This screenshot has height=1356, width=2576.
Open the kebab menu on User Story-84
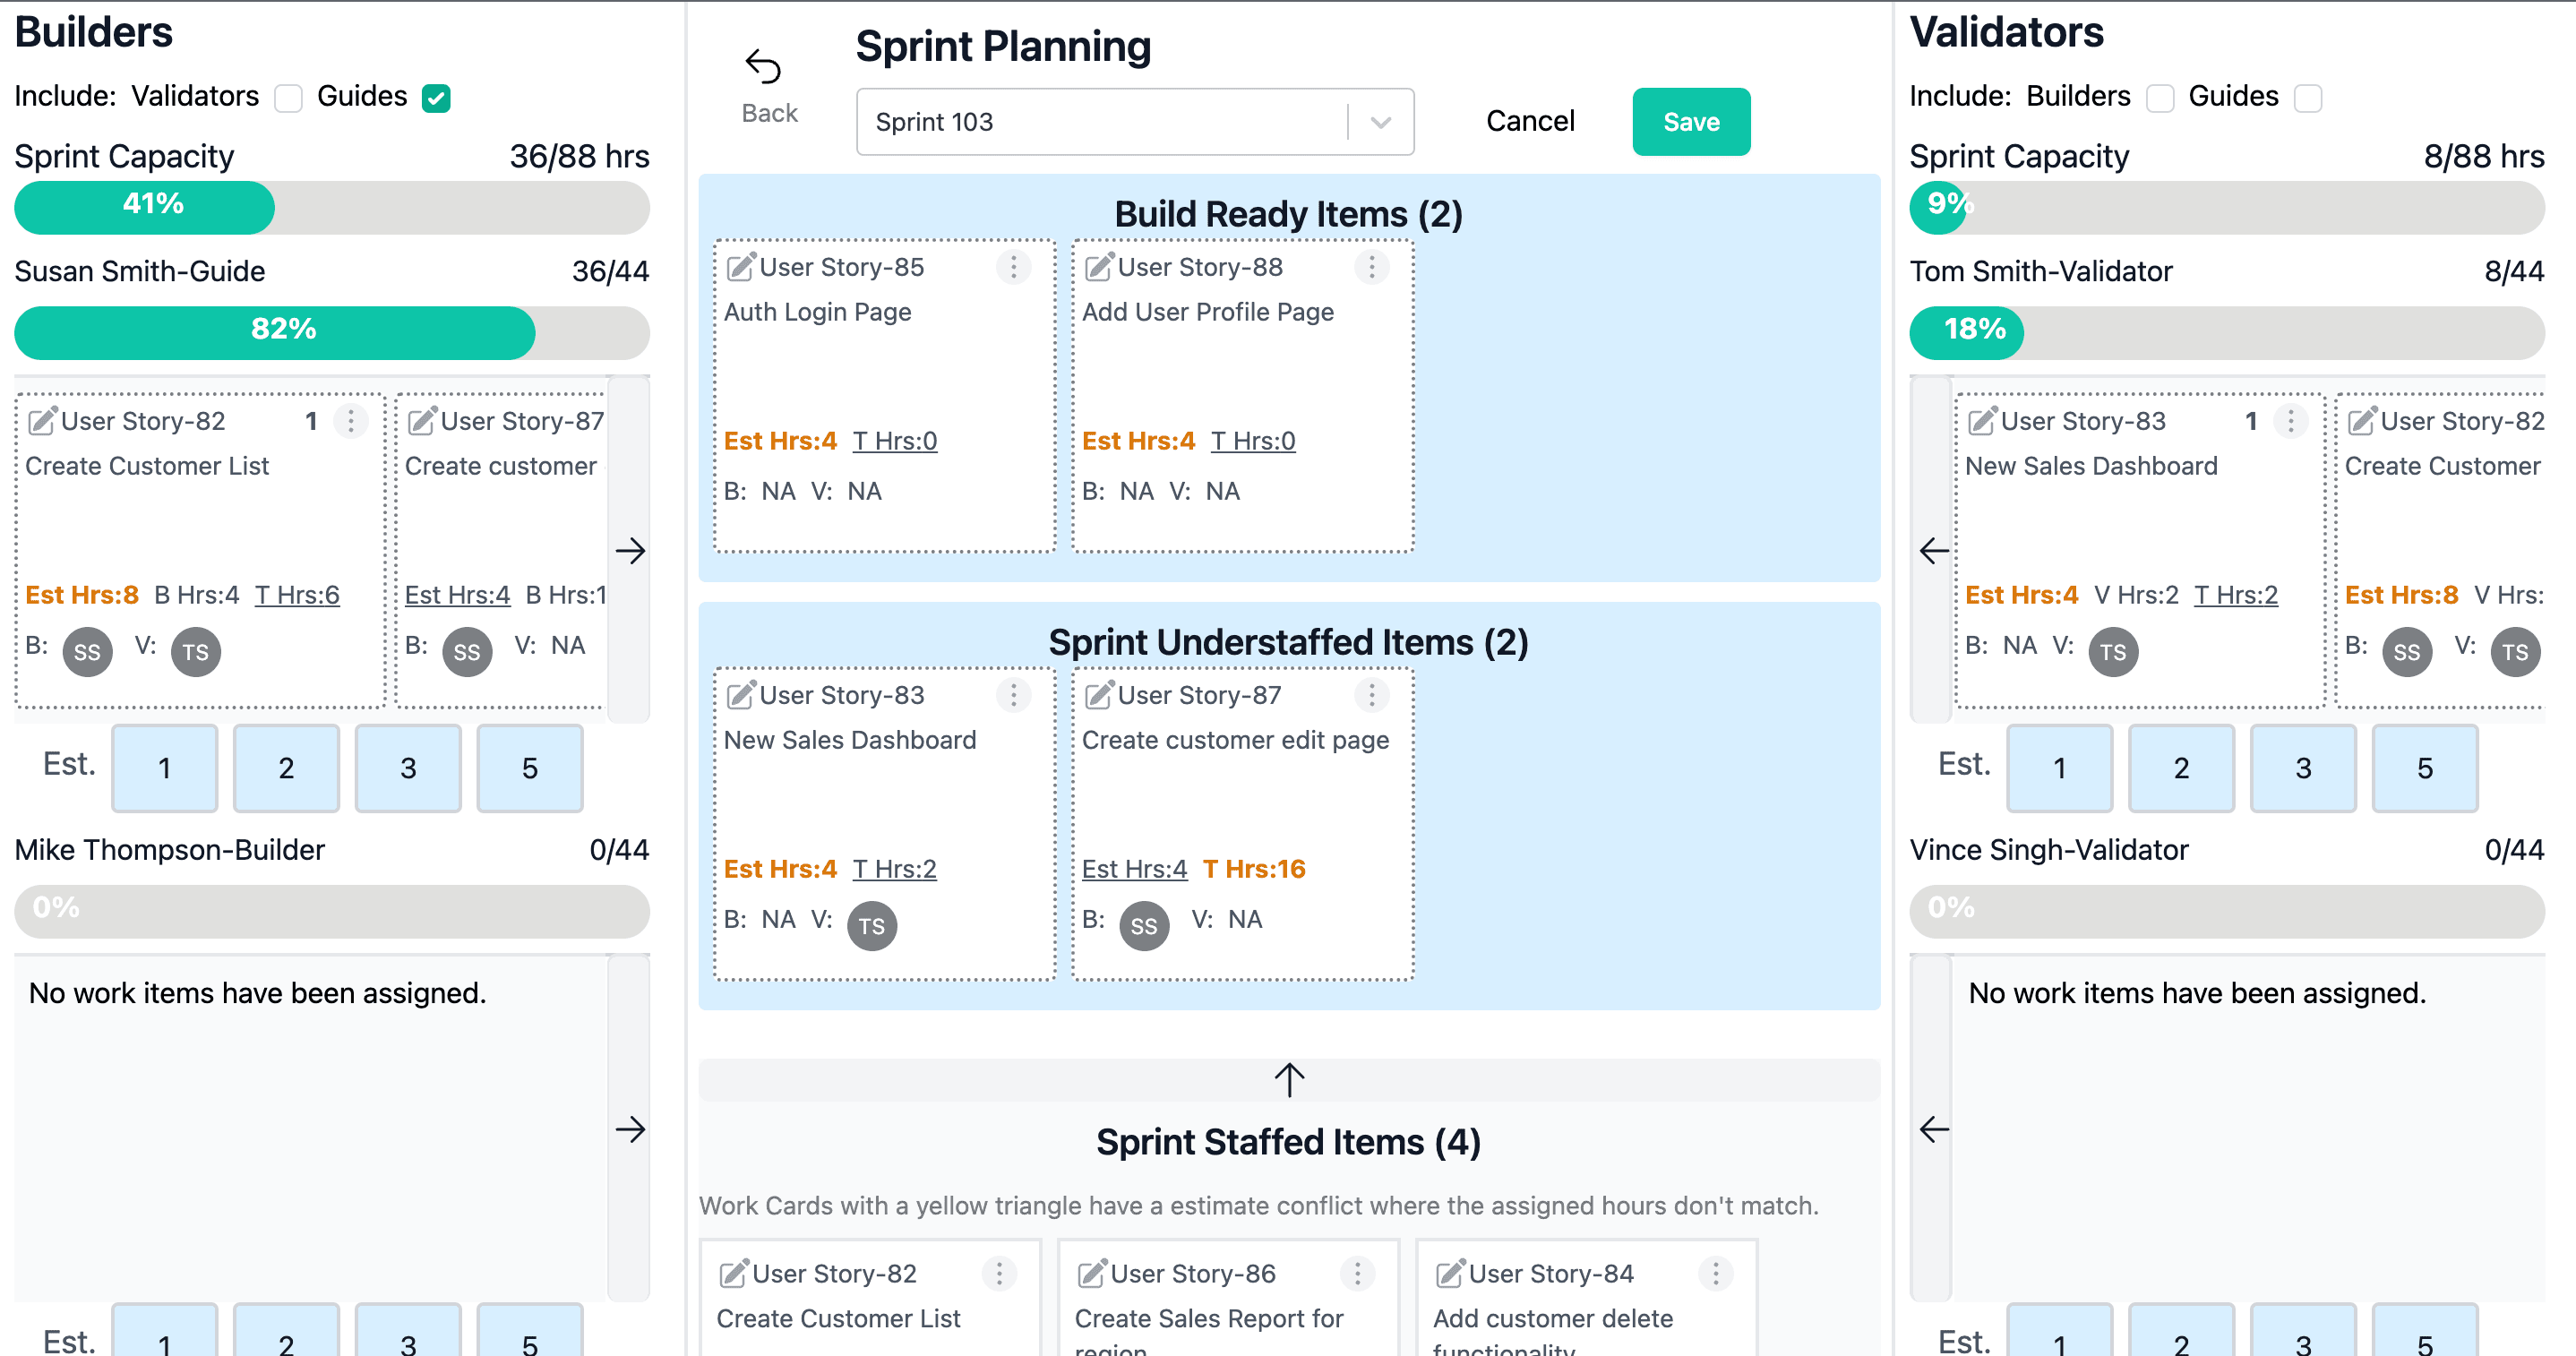coord(1716,1274)
